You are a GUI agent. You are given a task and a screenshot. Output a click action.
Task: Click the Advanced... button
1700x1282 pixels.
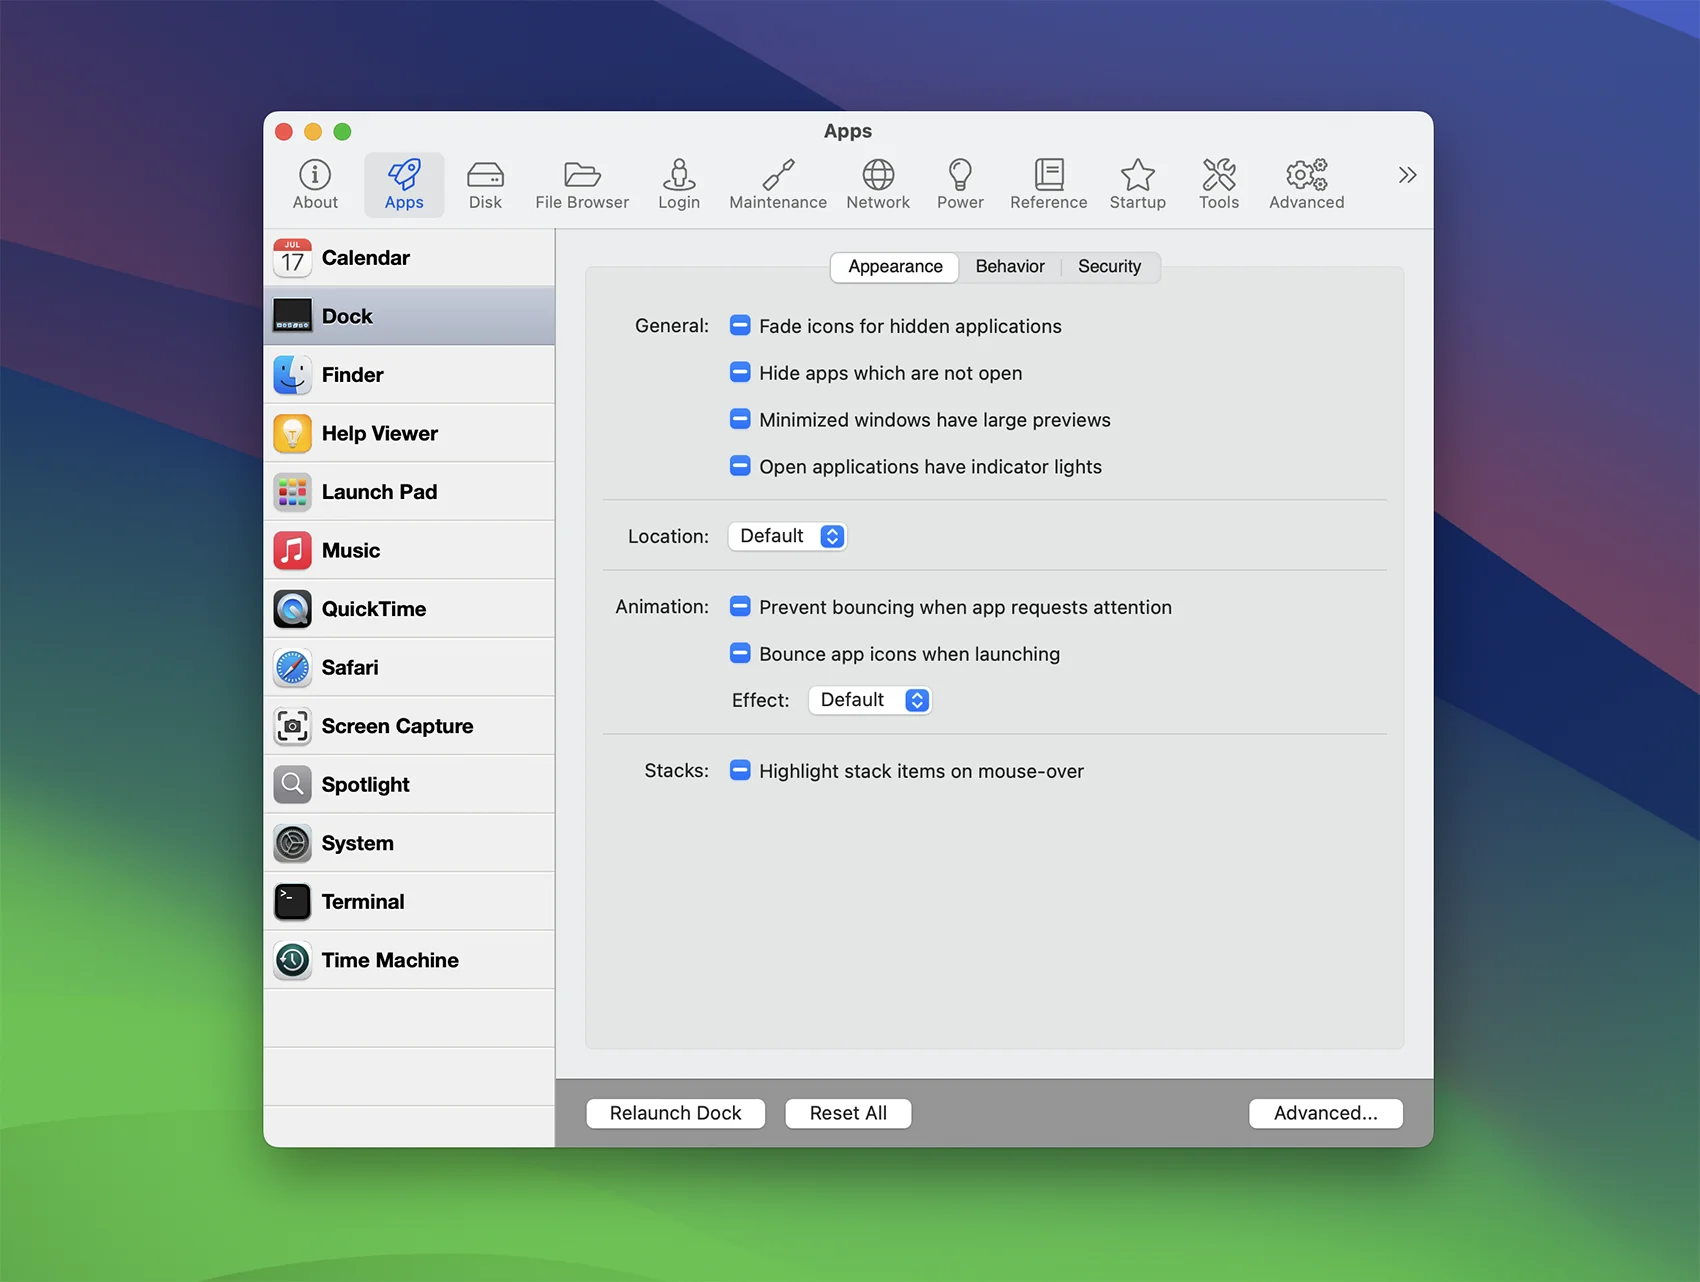[1325, 1113]
